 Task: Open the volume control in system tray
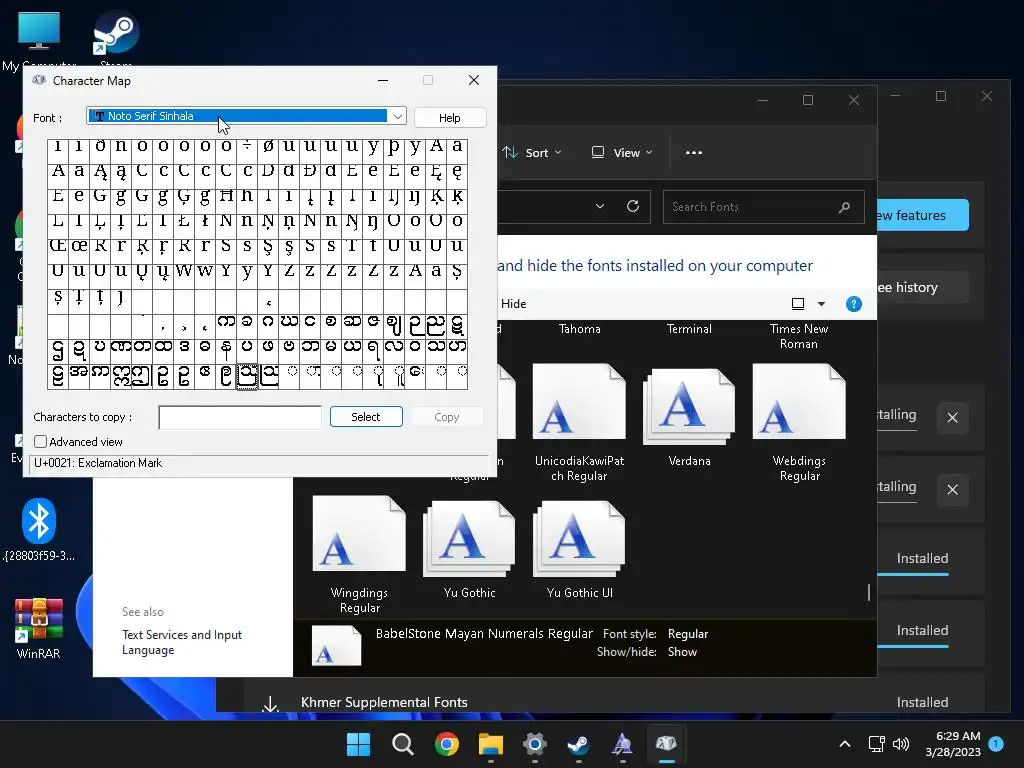901,744
